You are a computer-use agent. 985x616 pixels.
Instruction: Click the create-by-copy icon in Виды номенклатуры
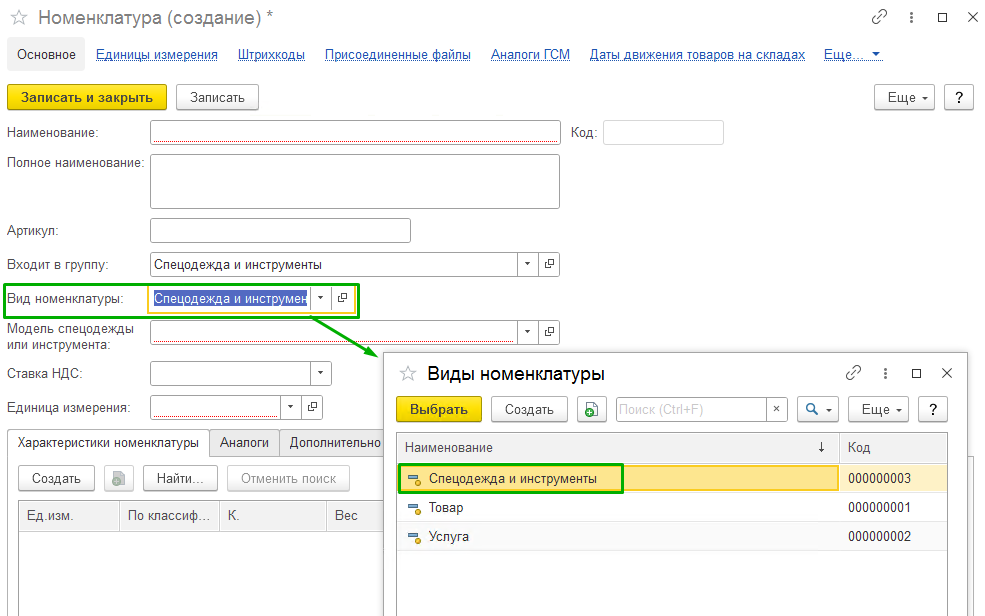coord(592,409)
